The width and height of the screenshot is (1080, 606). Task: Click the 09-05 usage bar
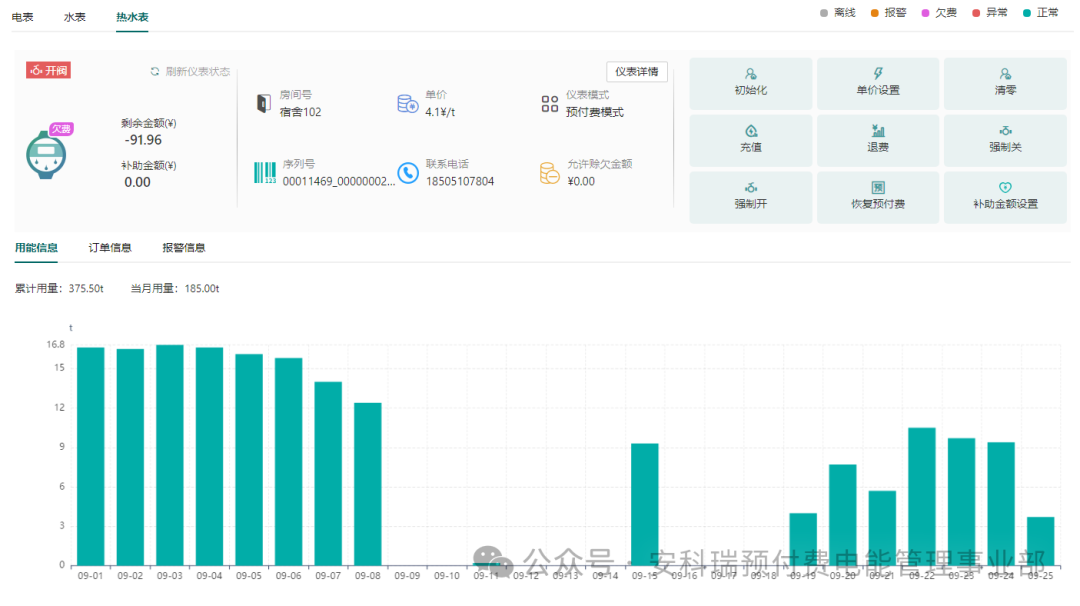(x=249, y=460)
